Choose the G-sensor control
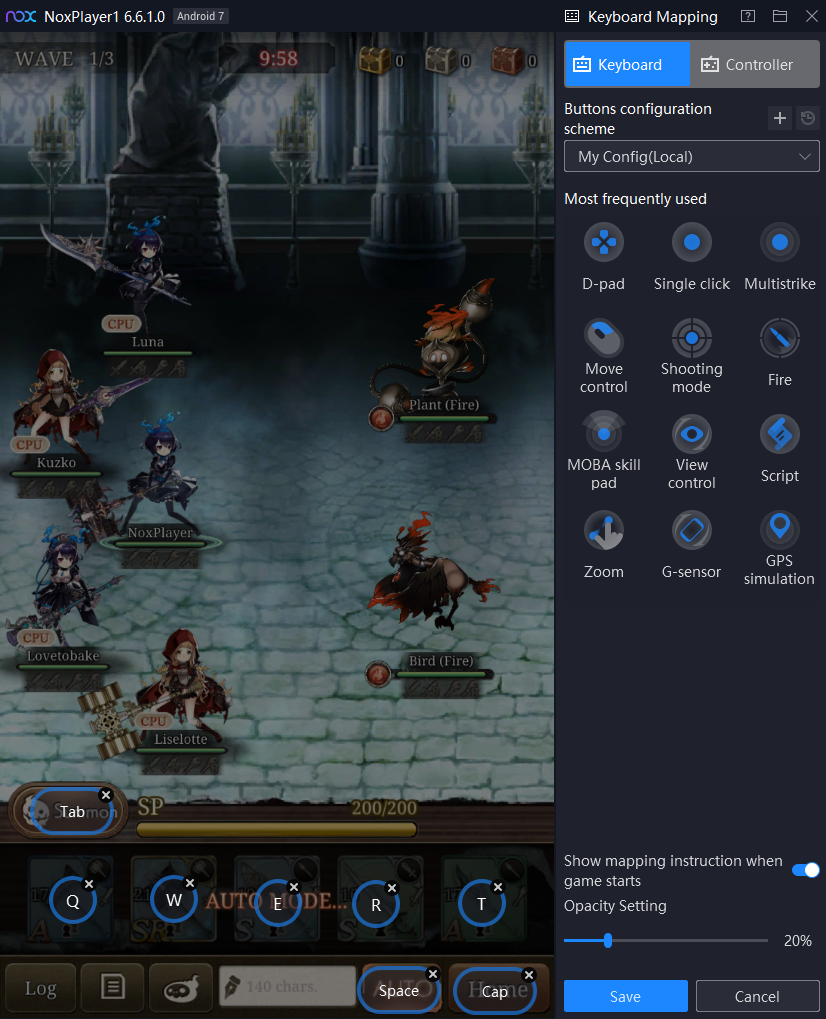Viewport: 826px width, 1019px height. pyautogui.click(x=691, y=530)
